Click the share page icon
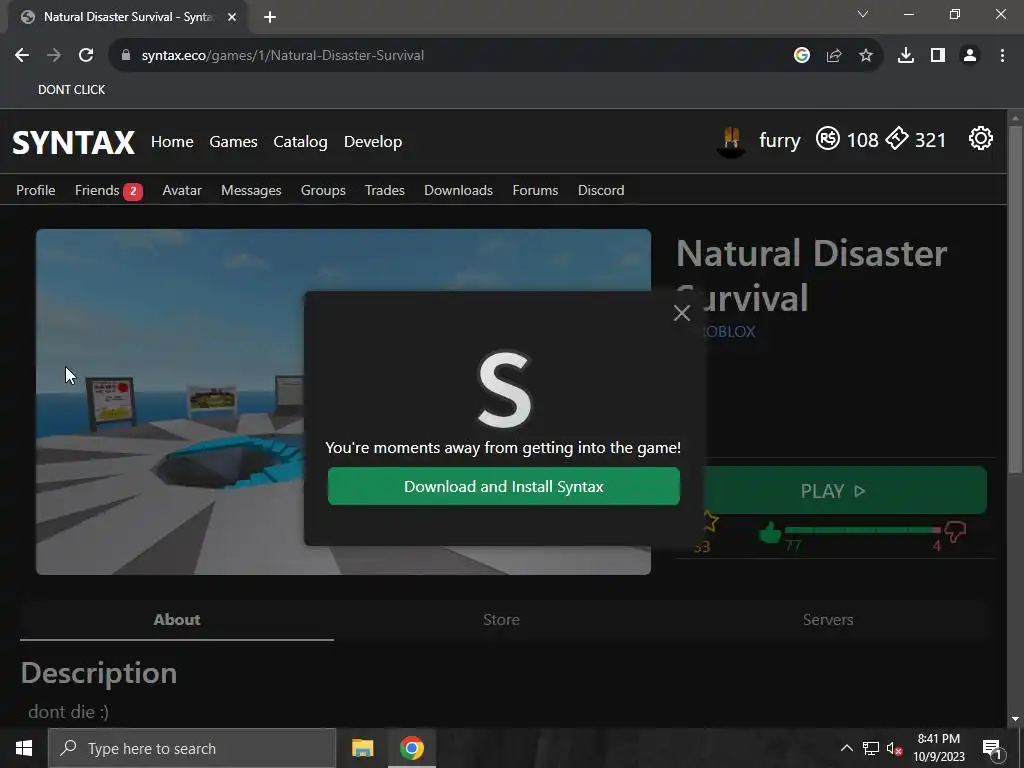The image size is (1024, 768). click(833, 56)
